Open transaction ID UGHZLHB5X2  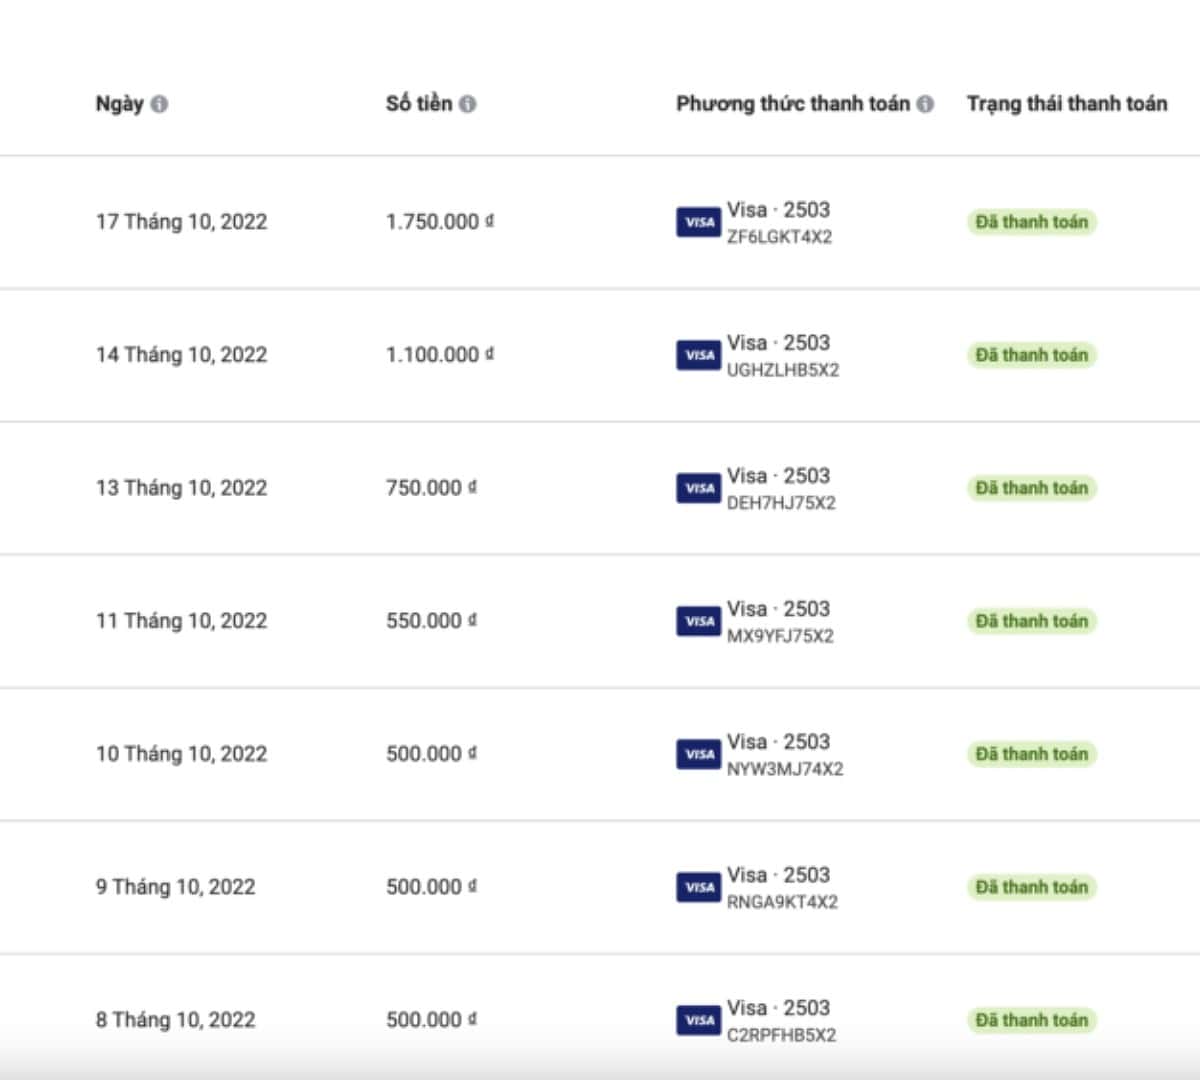[x=782, y=370]
